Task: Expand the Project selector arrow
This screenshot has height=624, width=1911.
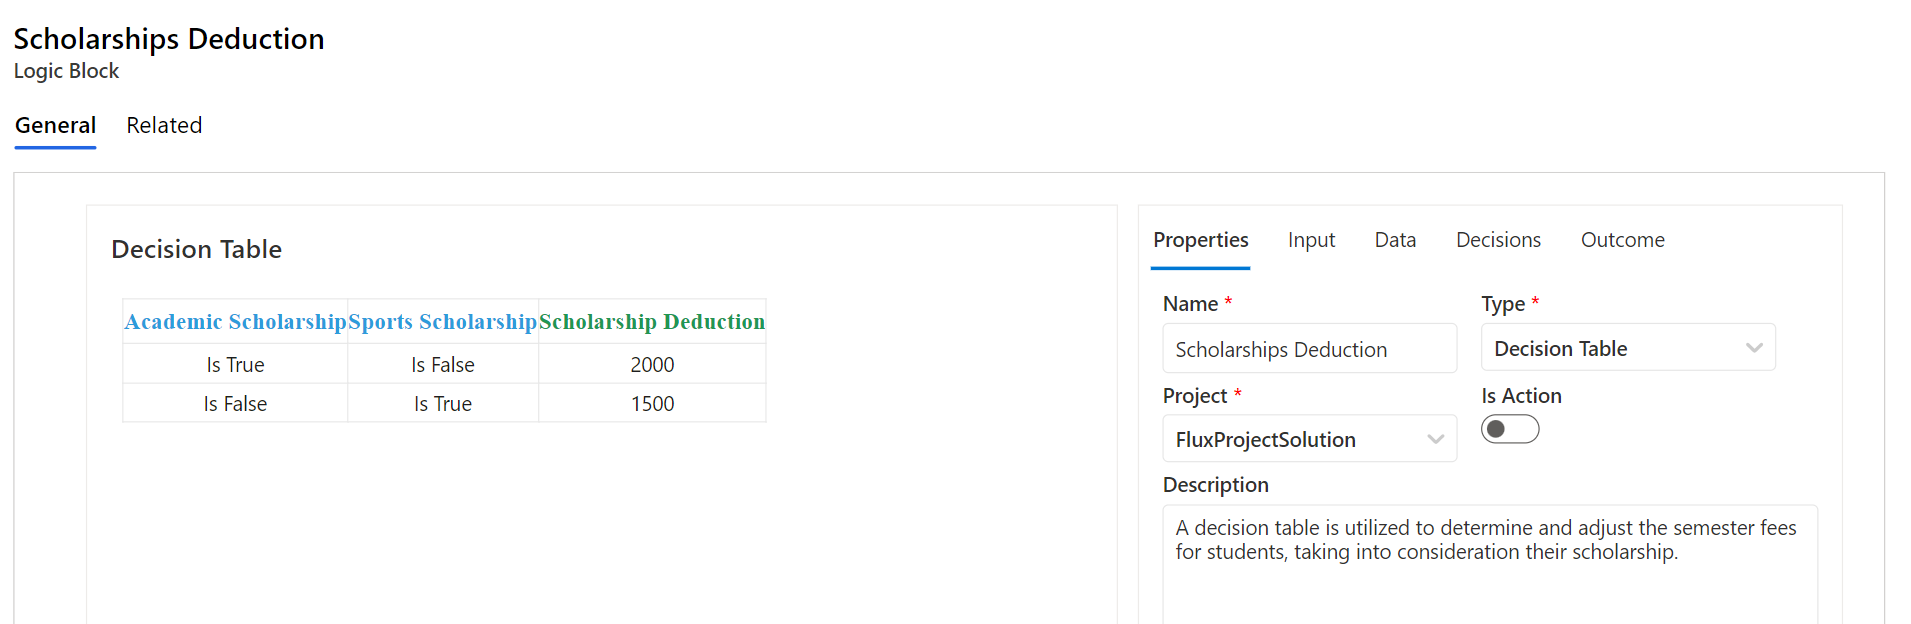Action: (1437, 439)
